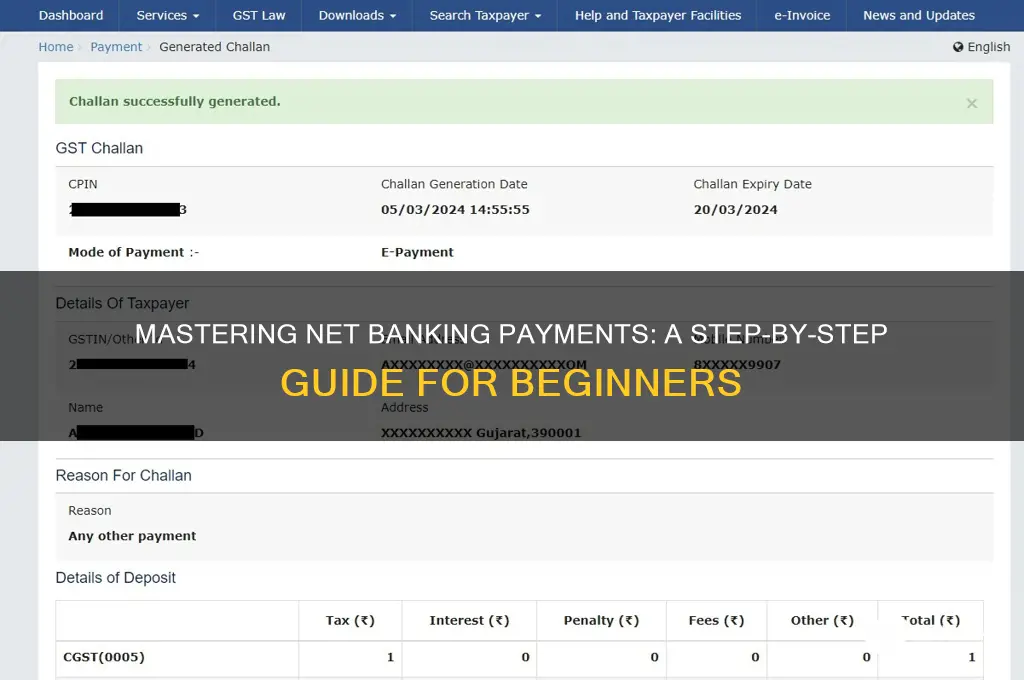This screenshot has width=1024, height=680.
Task: Go to Payment breadcrumb link
Action: 116,47
